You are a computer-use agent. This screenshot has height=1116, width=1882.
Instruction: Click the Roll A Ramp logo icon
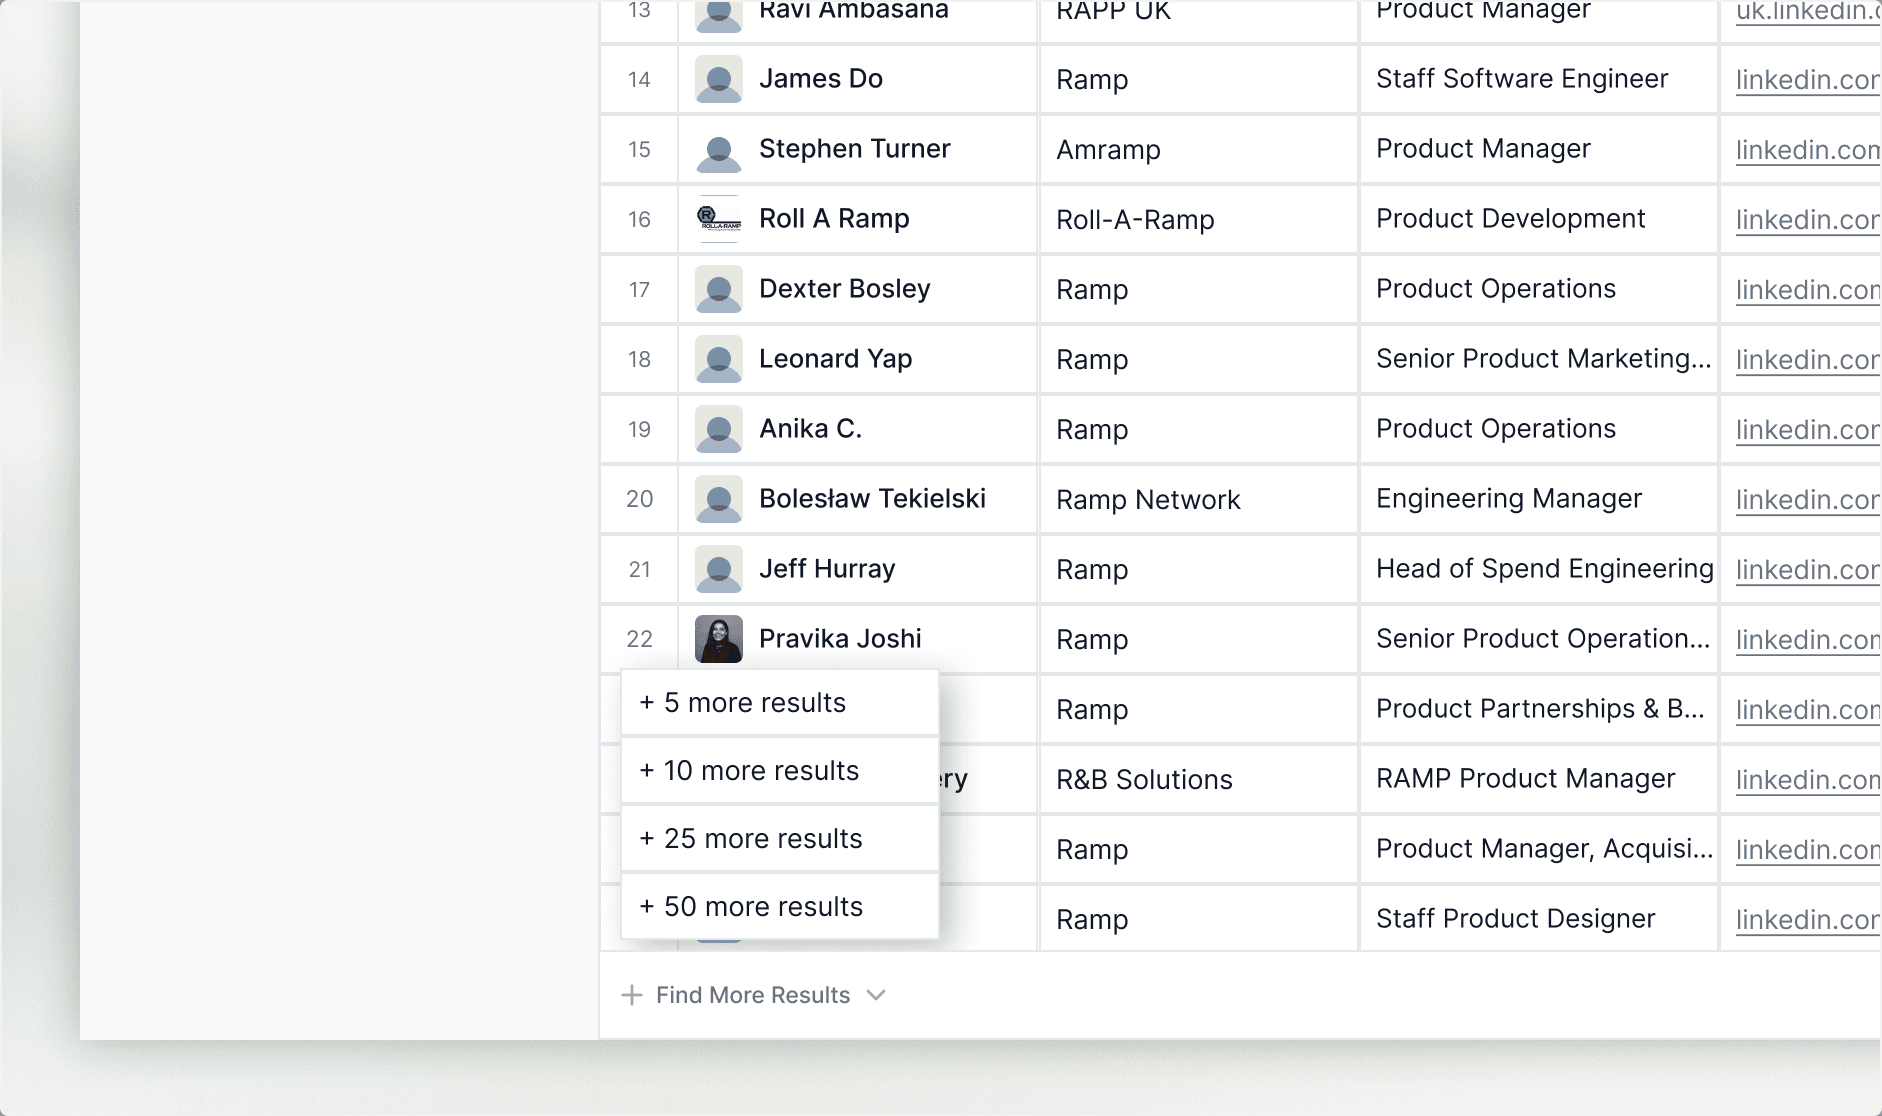(718, 219)
